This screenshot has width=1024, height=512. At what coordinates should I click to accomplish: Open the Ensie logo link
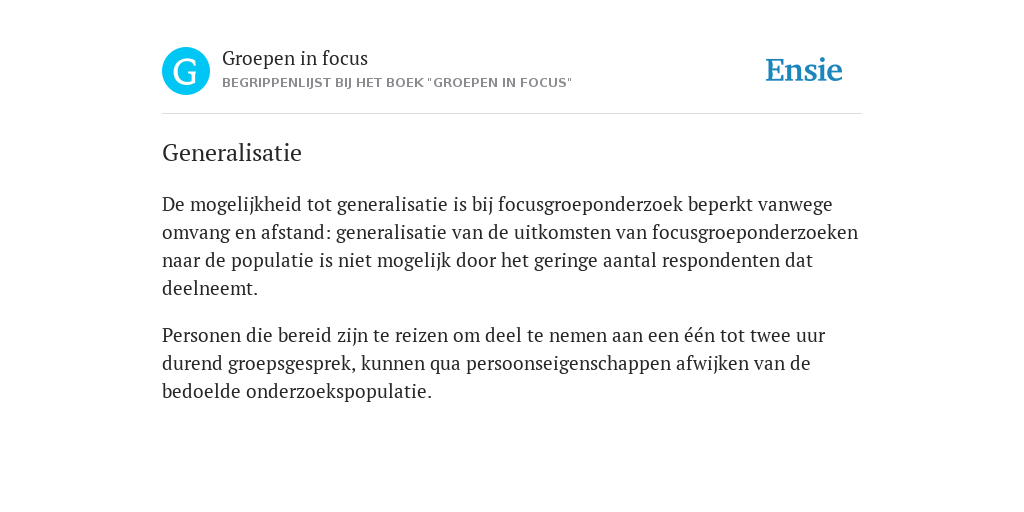(x=804, y=70)
